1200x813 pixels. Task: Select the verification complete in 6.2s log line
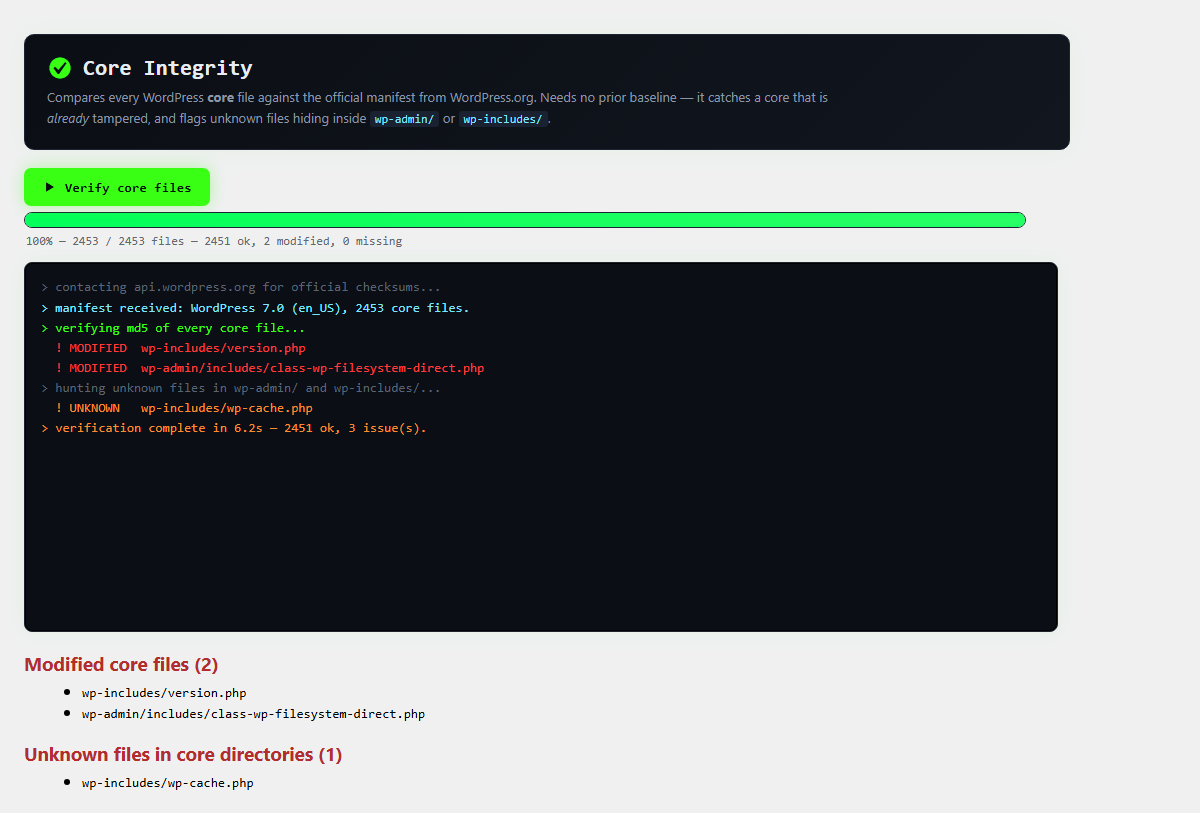[x=234, y=428]
